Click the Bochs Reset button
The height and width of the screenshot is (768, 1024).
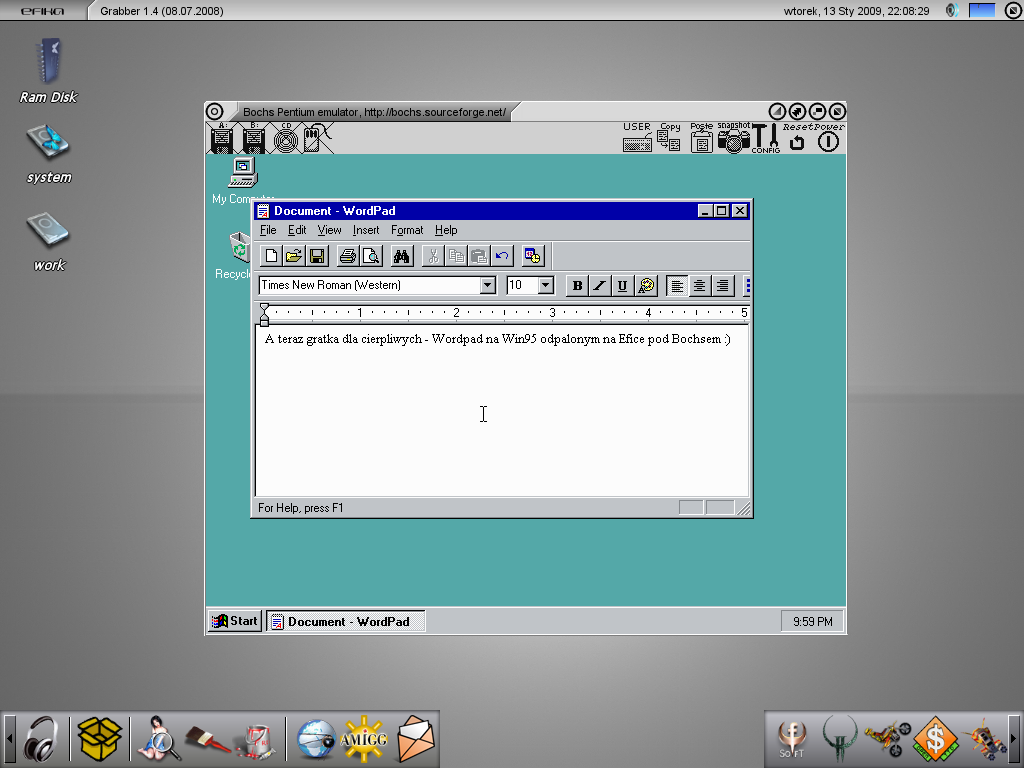tap(797, 138)
